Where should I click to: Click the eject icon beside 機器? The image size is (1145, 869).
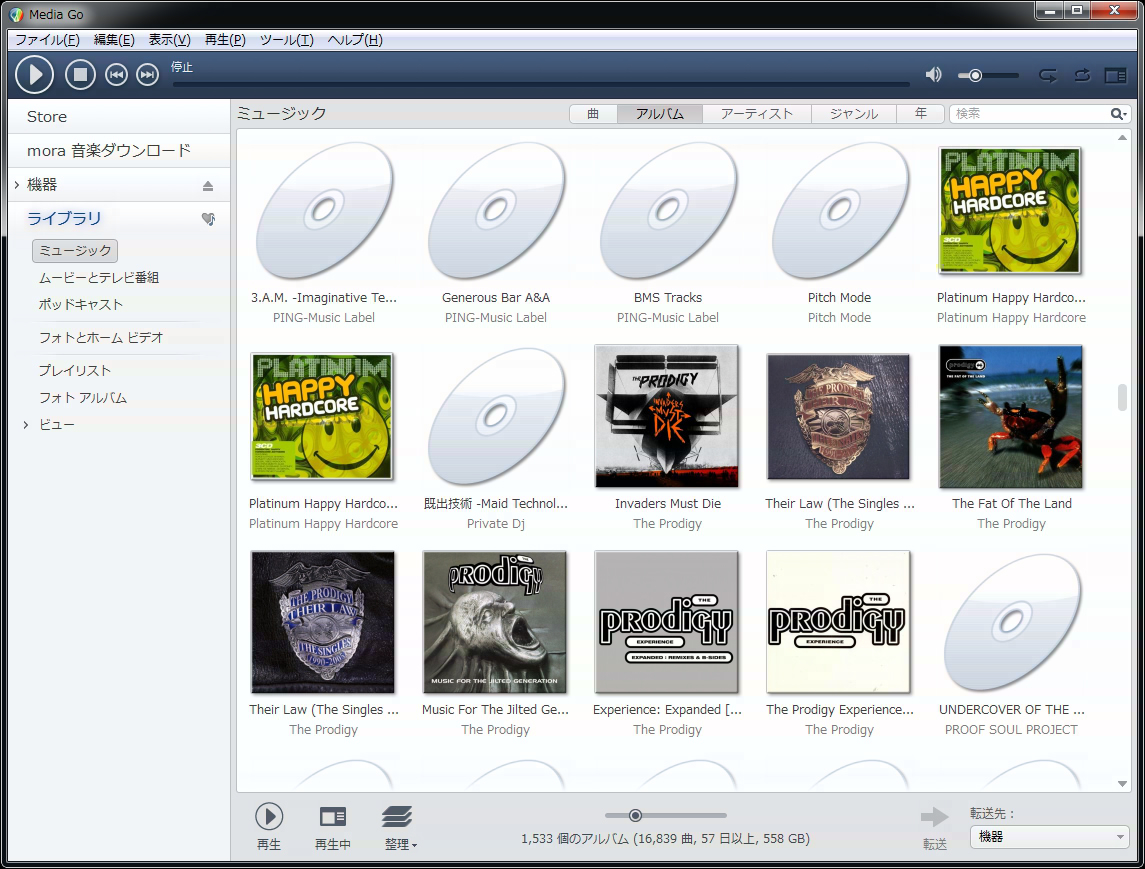(x=208, y=185)
